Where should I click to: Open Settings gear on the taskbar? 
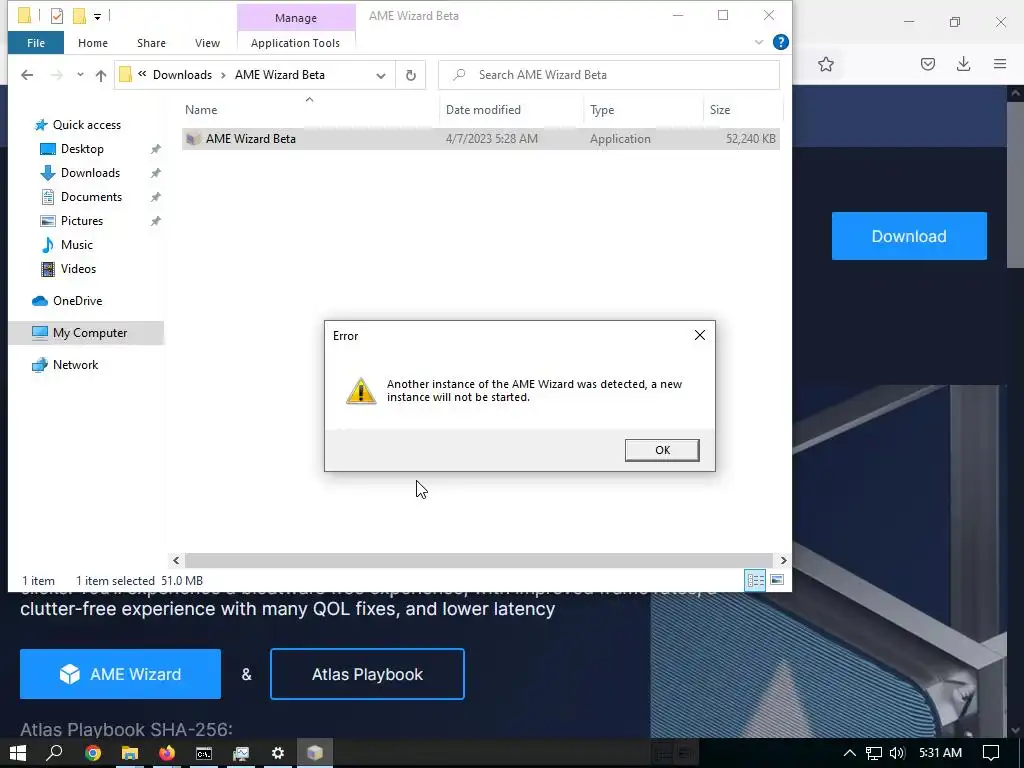pyautogui.click(x=278, y=753)
